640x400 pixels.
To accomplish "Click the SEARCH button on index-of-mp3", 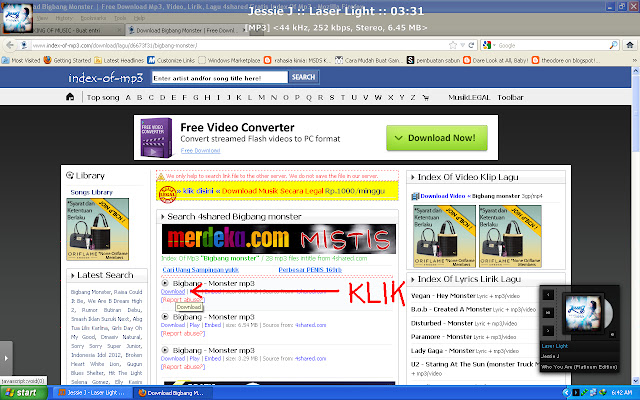I will pyautogui.click(x=303, y=77).
